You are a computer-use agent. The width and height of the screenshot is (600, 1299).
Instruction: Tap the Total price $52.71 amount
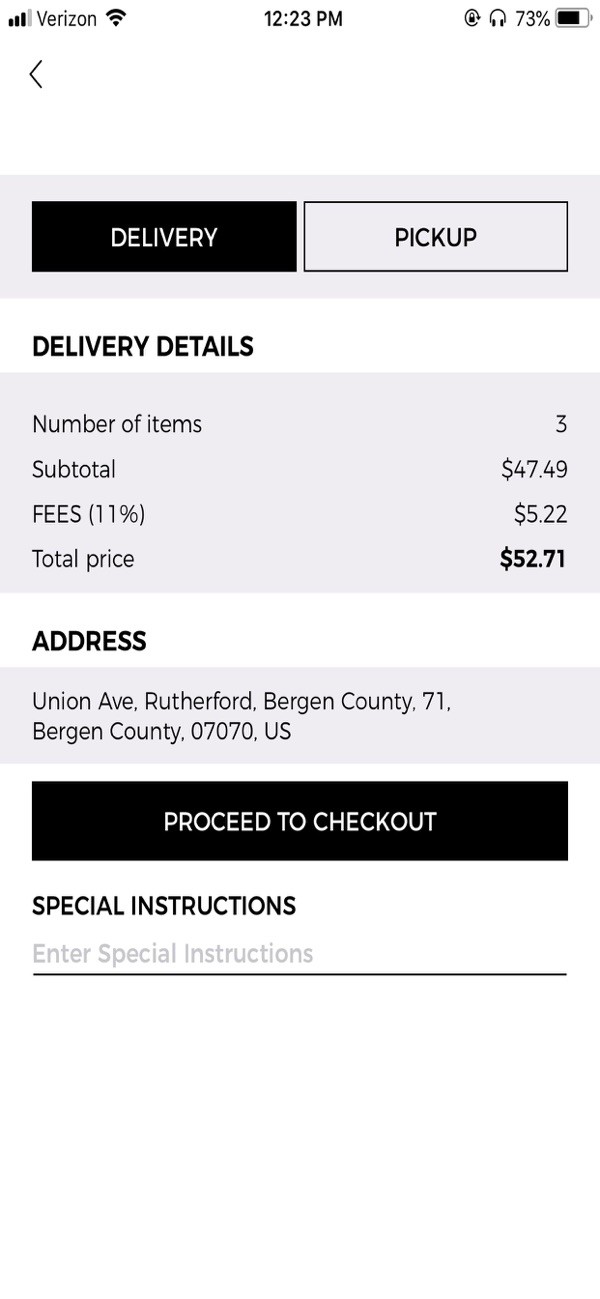[x=533, y=559]
